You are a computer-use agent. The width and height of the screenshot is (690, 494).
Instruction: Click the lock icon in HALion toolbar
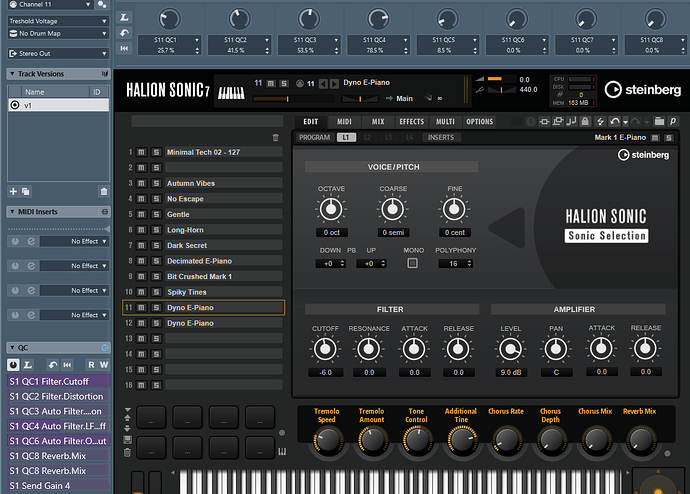click(585, 121)
